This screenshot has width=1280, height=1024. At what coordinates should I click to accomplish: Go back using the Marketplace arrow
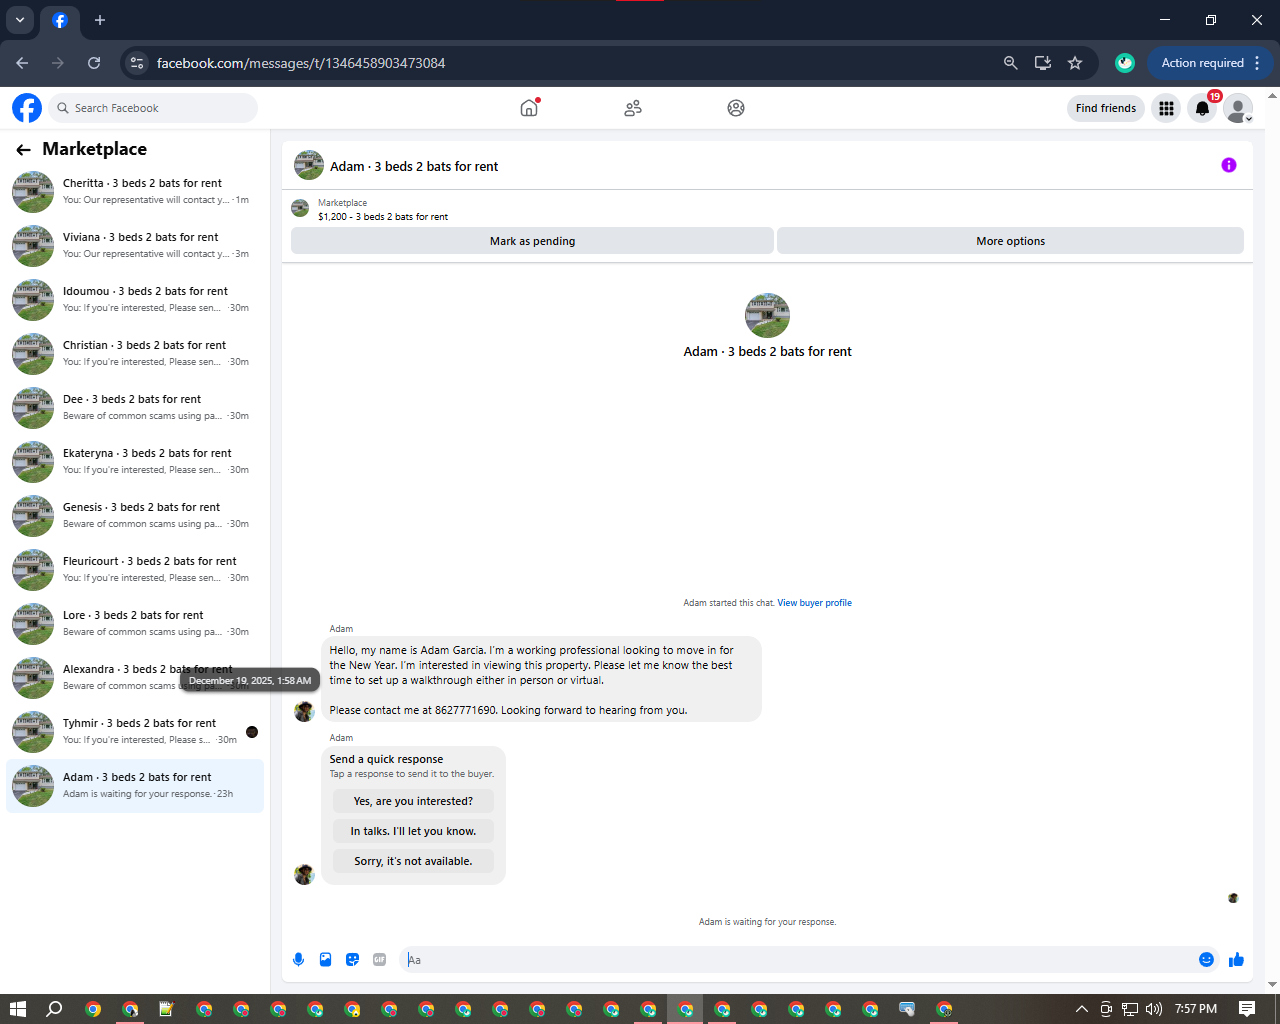coord(23,150)
